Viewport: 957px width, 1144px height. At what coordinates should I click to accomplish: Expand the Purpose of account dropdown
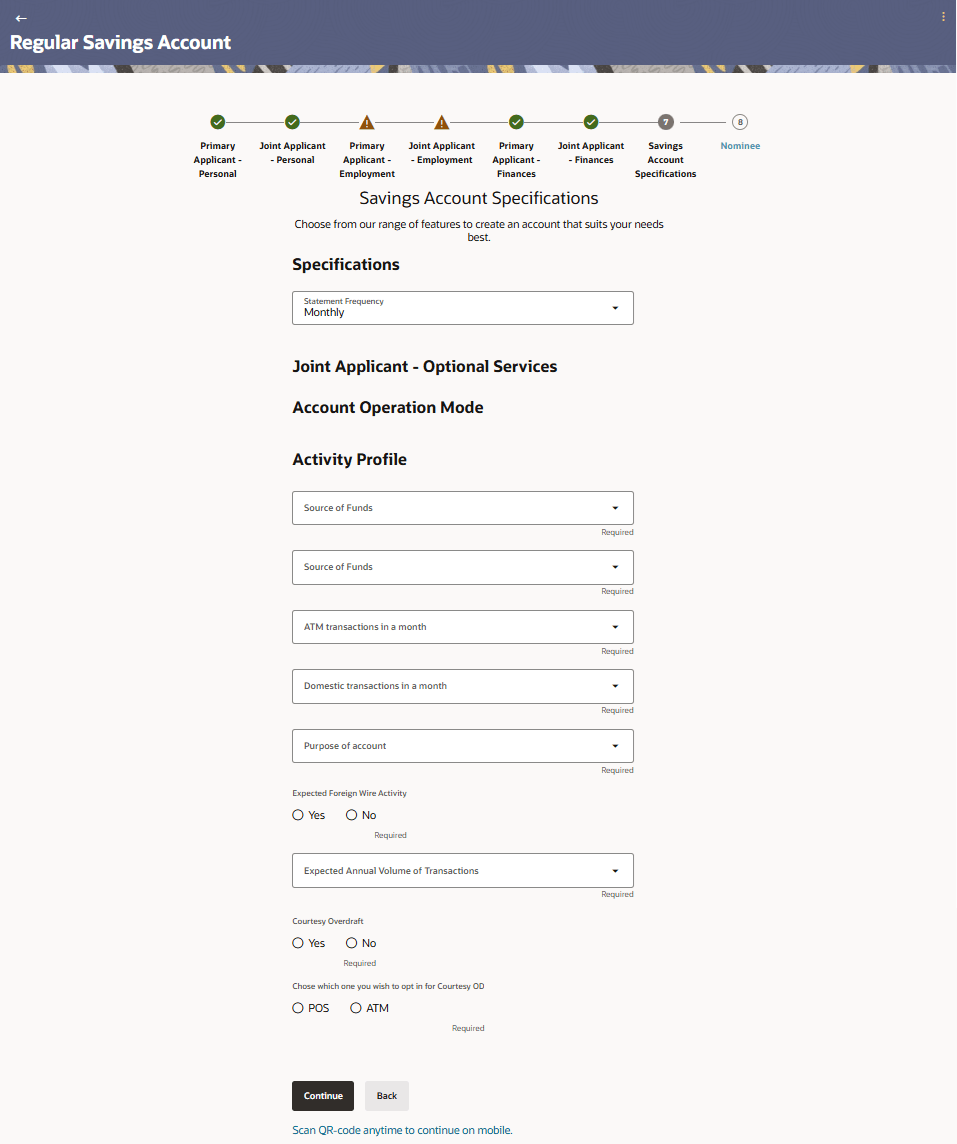462,746
